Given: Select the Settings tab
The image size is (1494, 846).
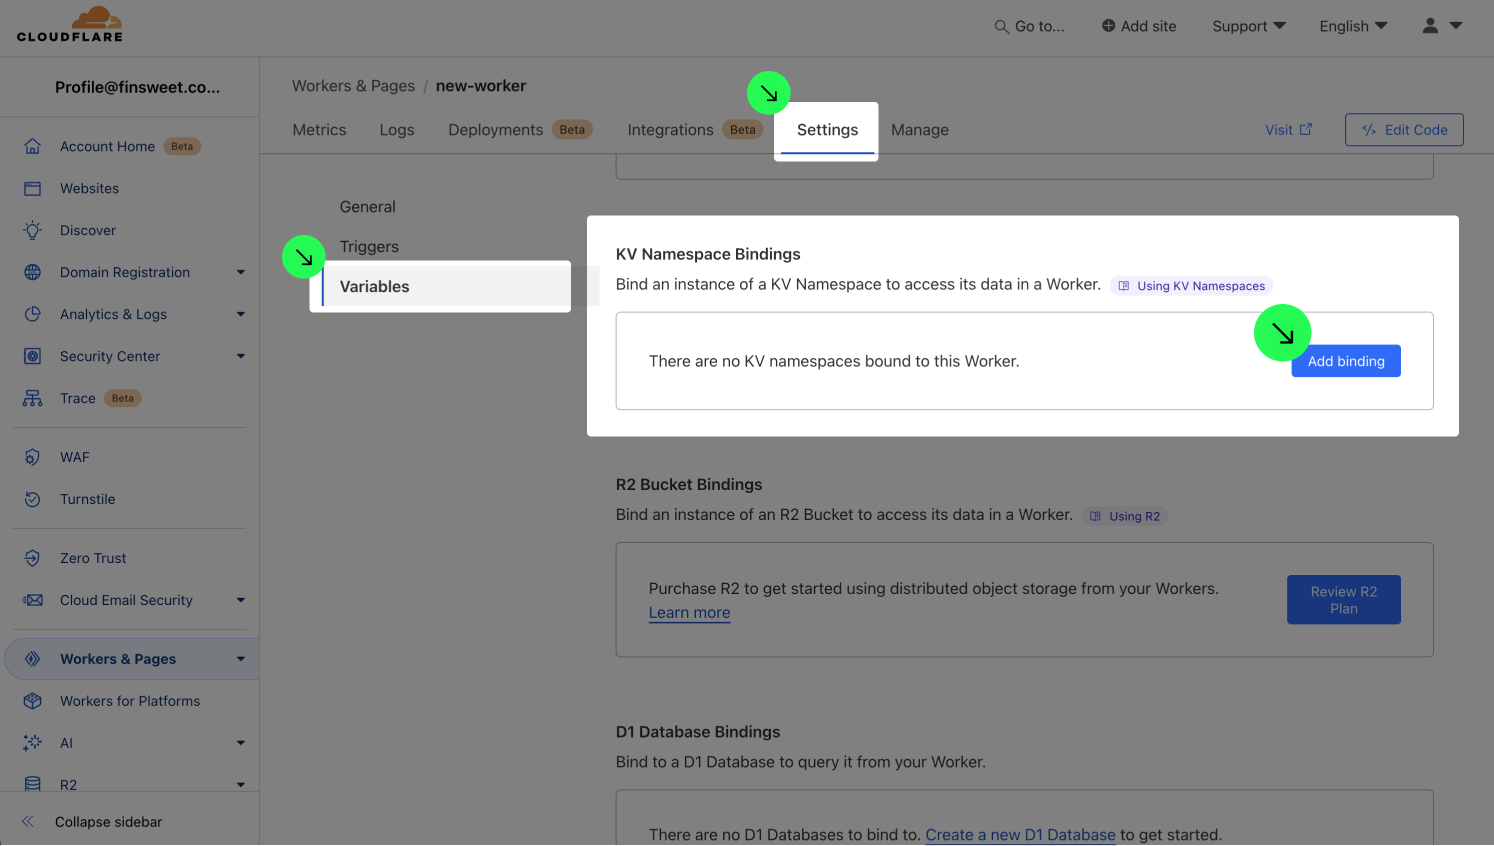Looking at the screenshot, I should (827, 130).
